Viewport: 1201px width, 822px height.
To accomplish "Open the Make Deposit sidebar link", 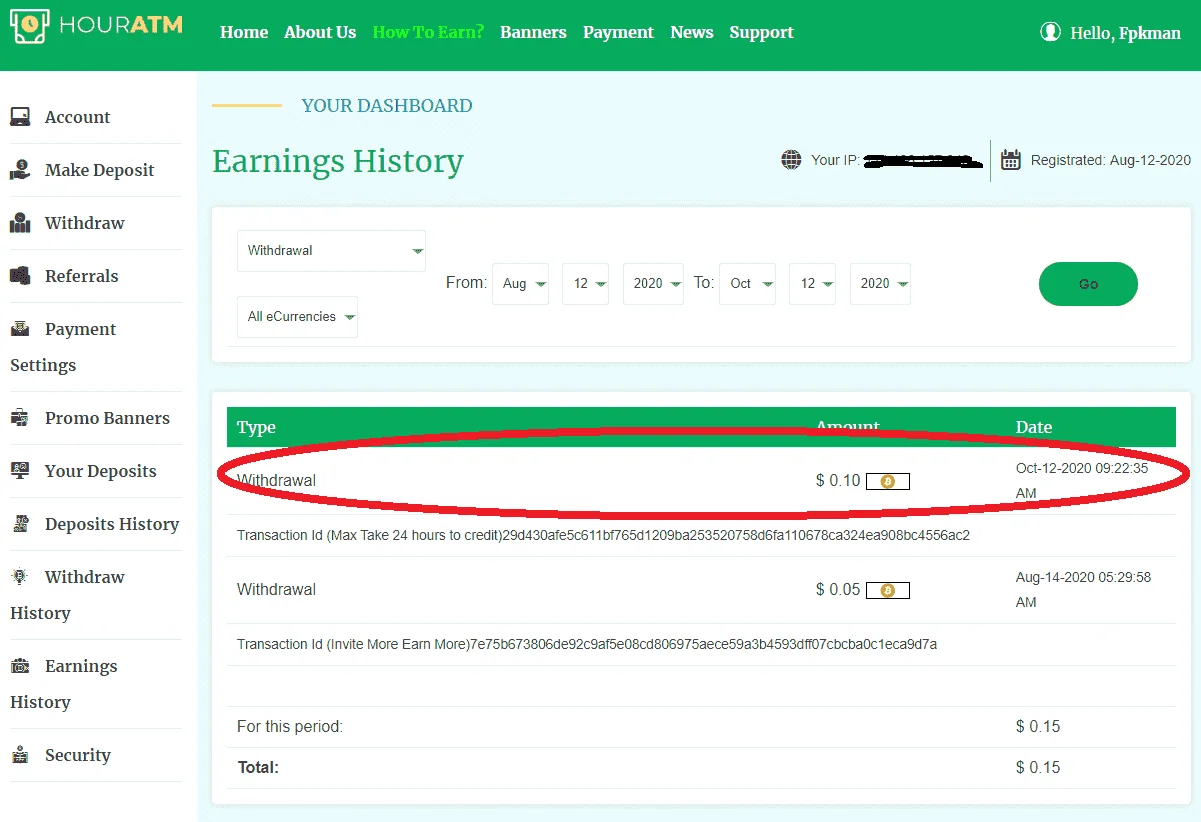I will 100,170.
